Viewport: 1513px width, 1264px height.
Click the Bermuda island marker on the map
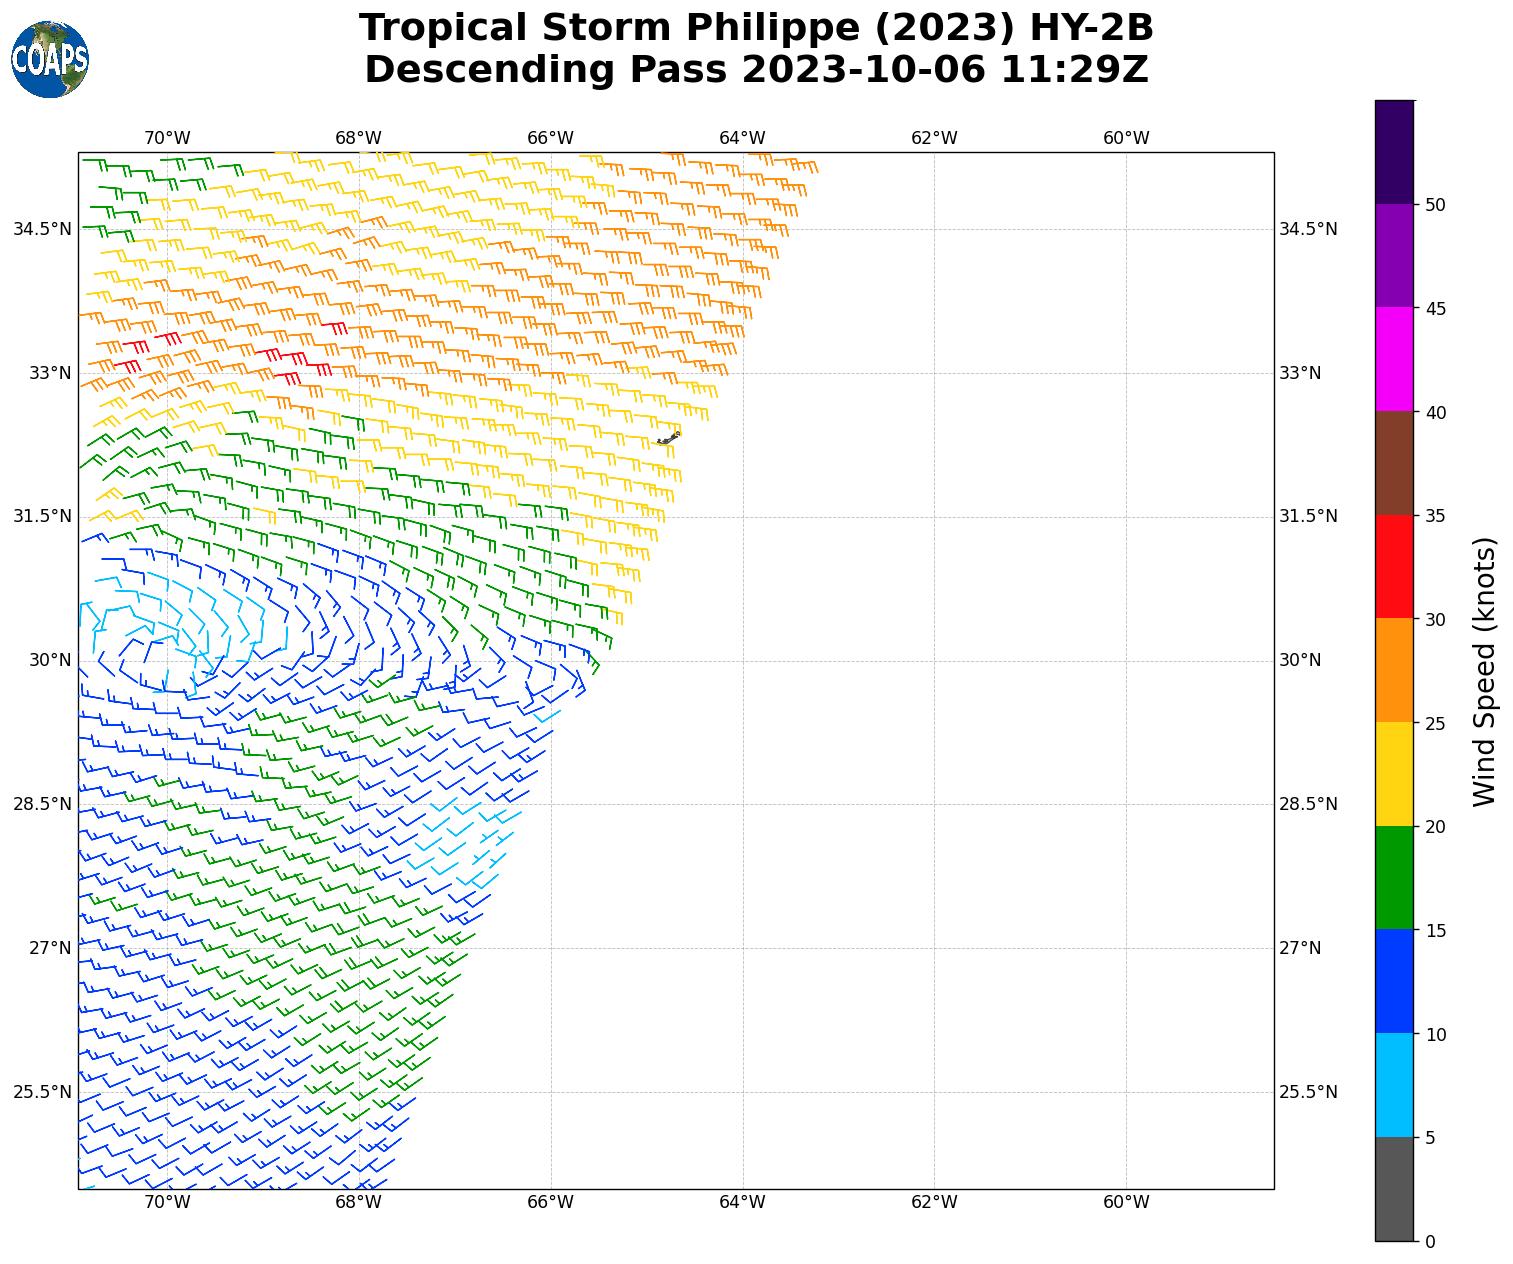pyautogui.click(x=668, y=438)
